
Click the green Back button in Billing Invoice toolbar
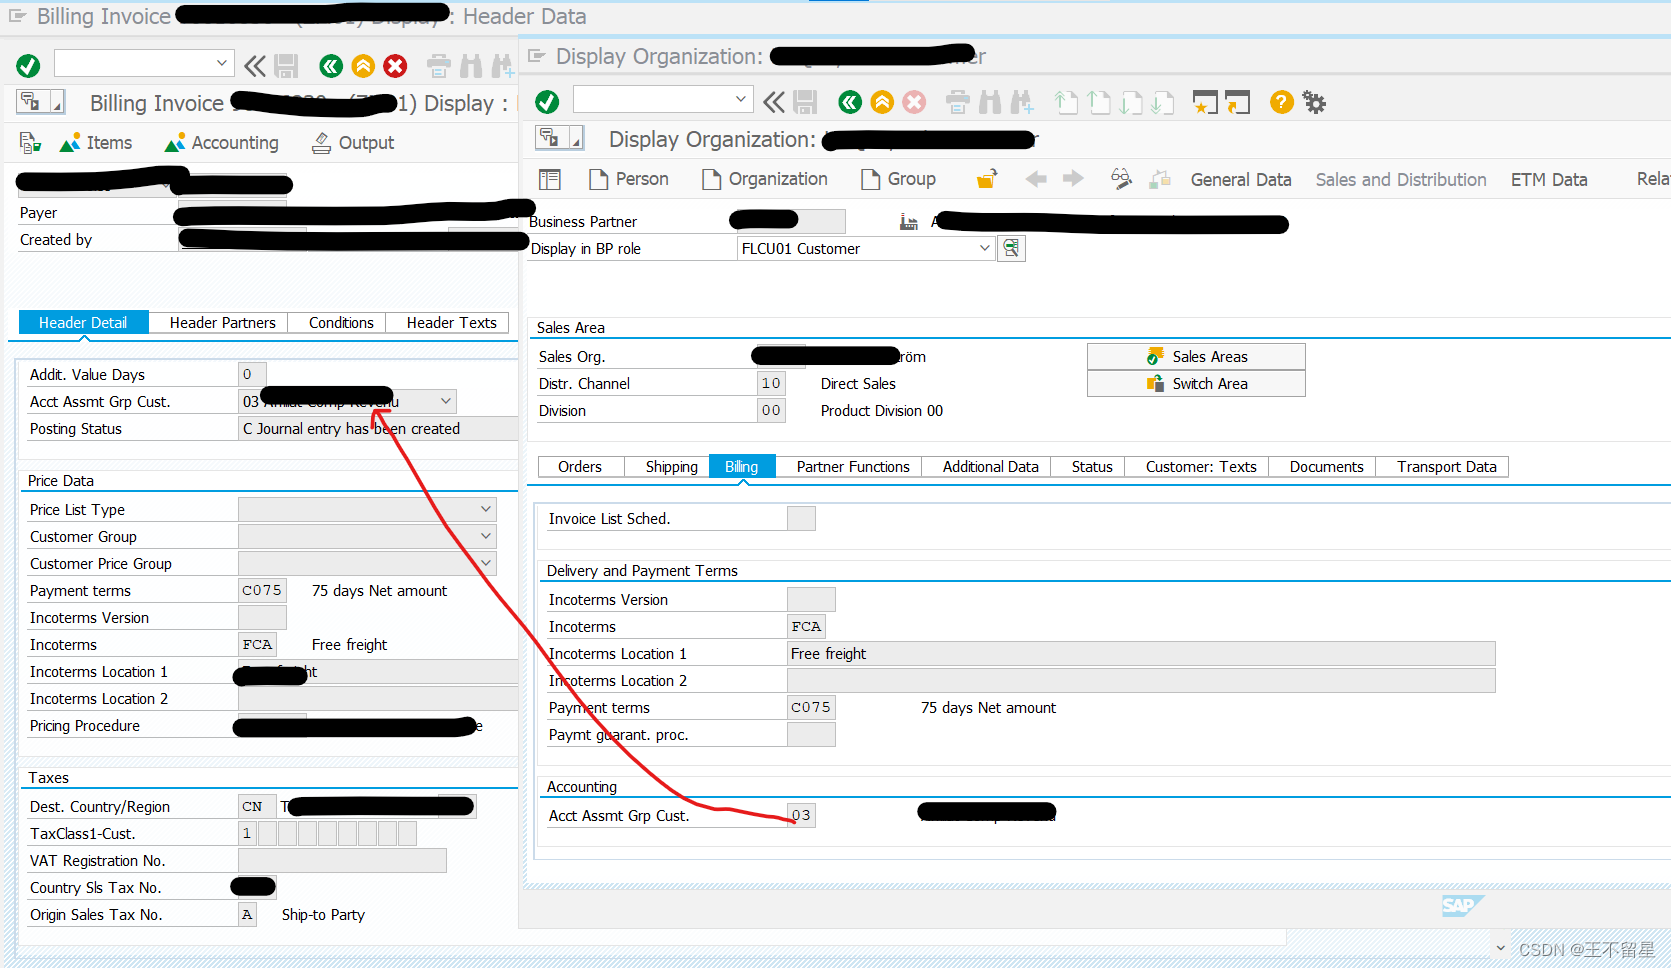(x=331, y=66)
